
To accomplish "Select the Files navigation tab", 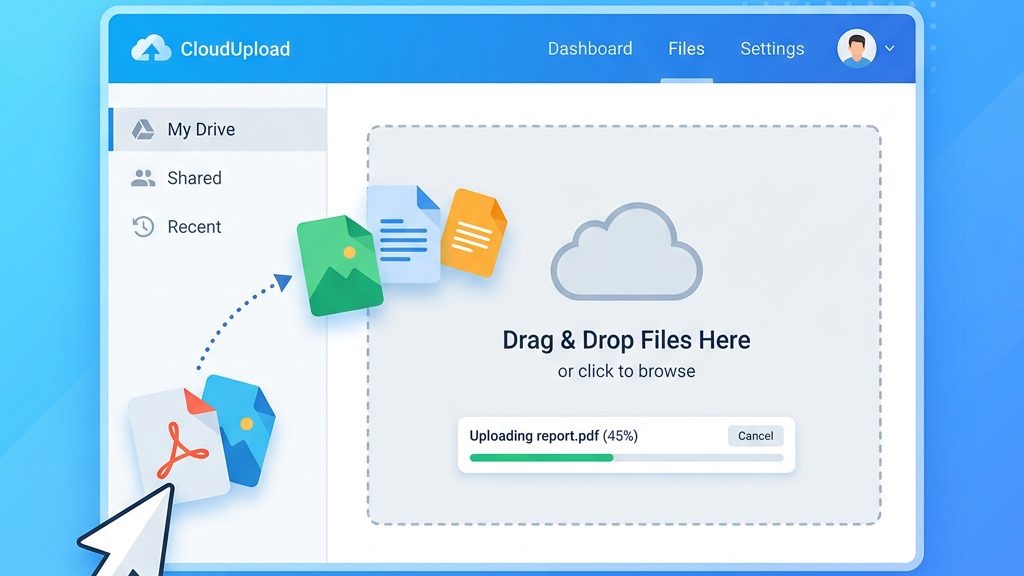I will [686, 48].
